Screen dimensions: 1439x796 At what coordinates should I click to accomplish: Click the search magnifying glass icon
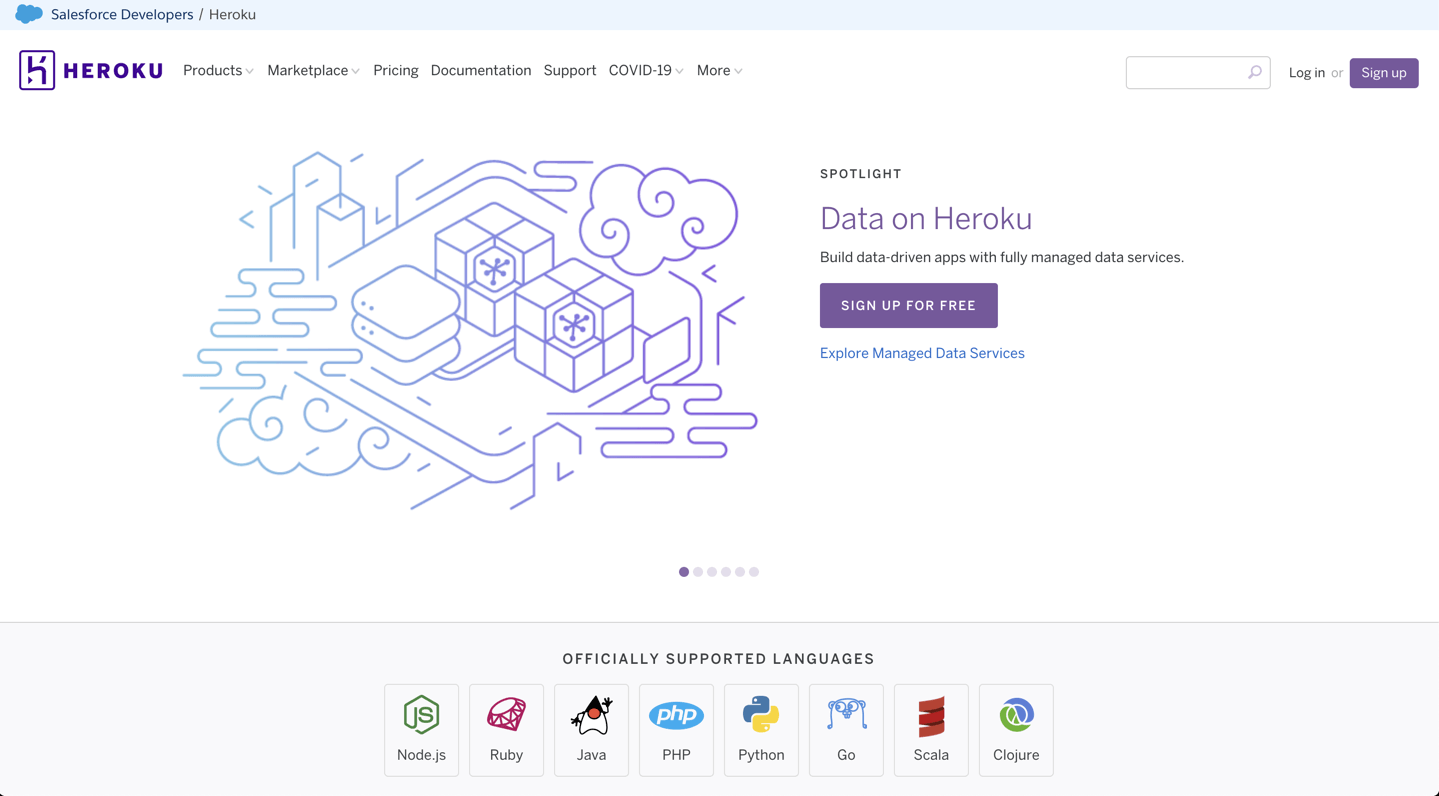point(1254,72)
